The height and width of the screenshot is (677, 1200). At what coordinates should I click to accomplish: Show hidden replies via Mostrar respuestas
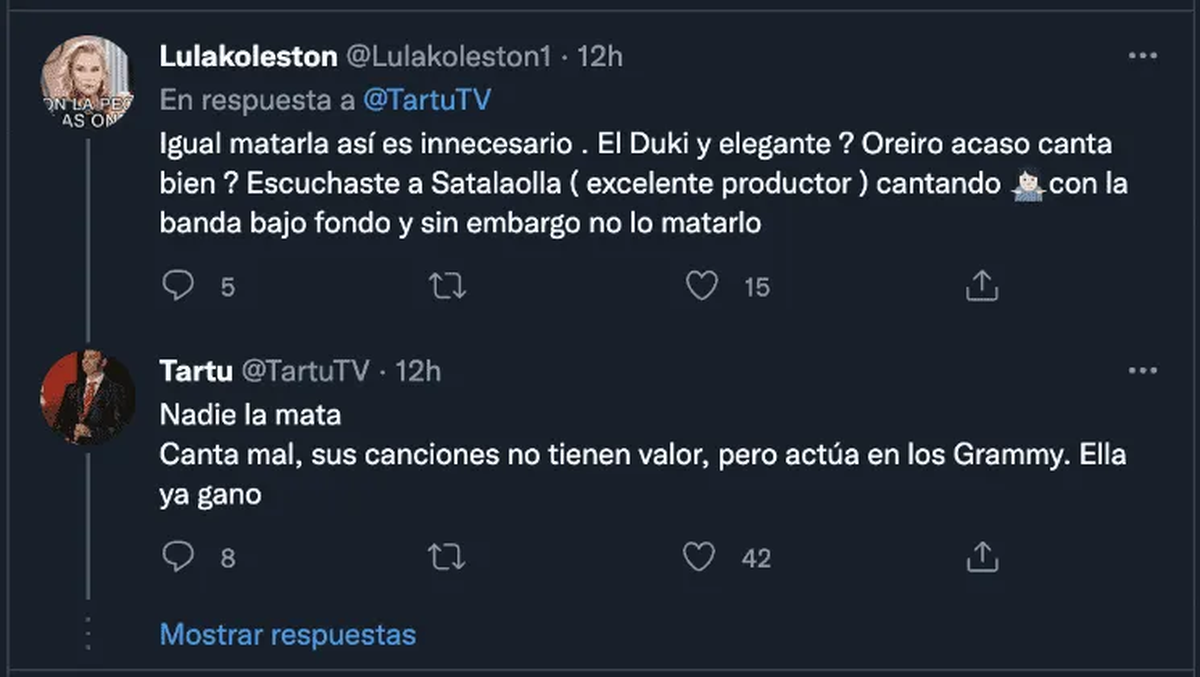coord(287,634)
